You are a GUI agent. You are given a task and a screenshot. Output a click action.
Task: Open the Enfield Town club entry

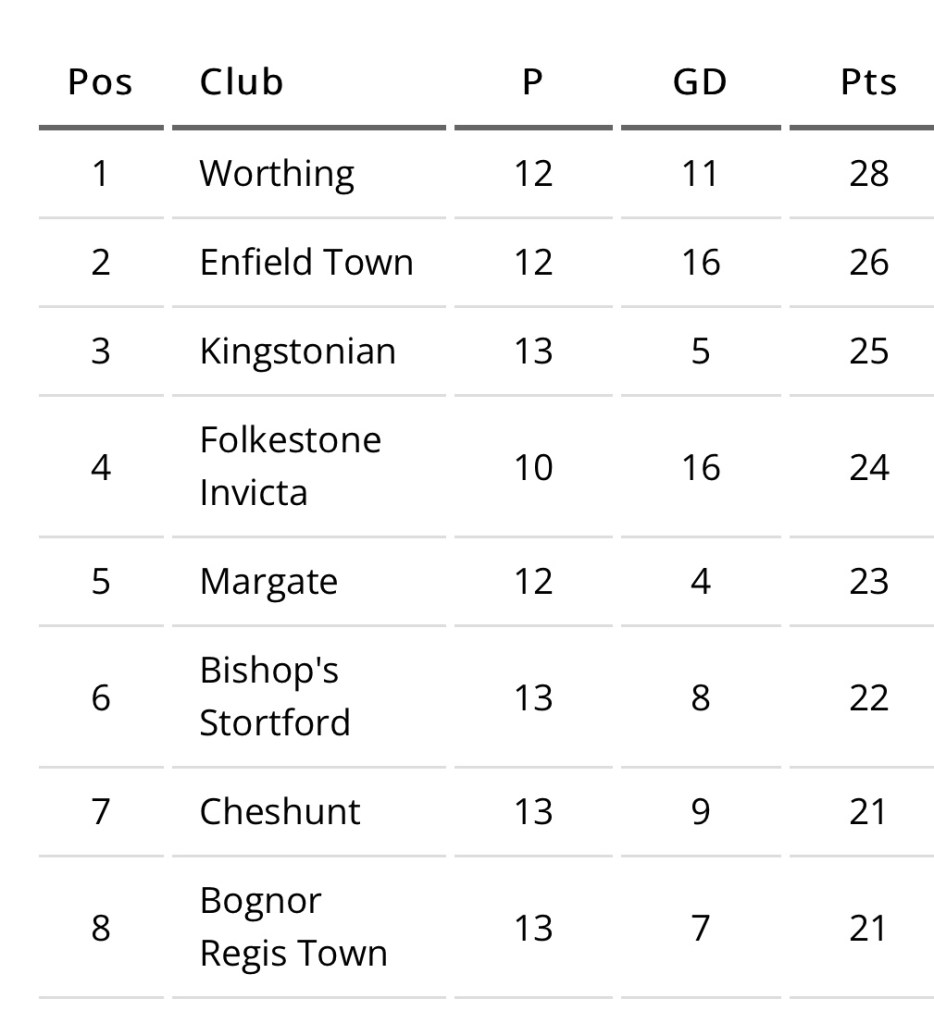[x=306, y=262]
